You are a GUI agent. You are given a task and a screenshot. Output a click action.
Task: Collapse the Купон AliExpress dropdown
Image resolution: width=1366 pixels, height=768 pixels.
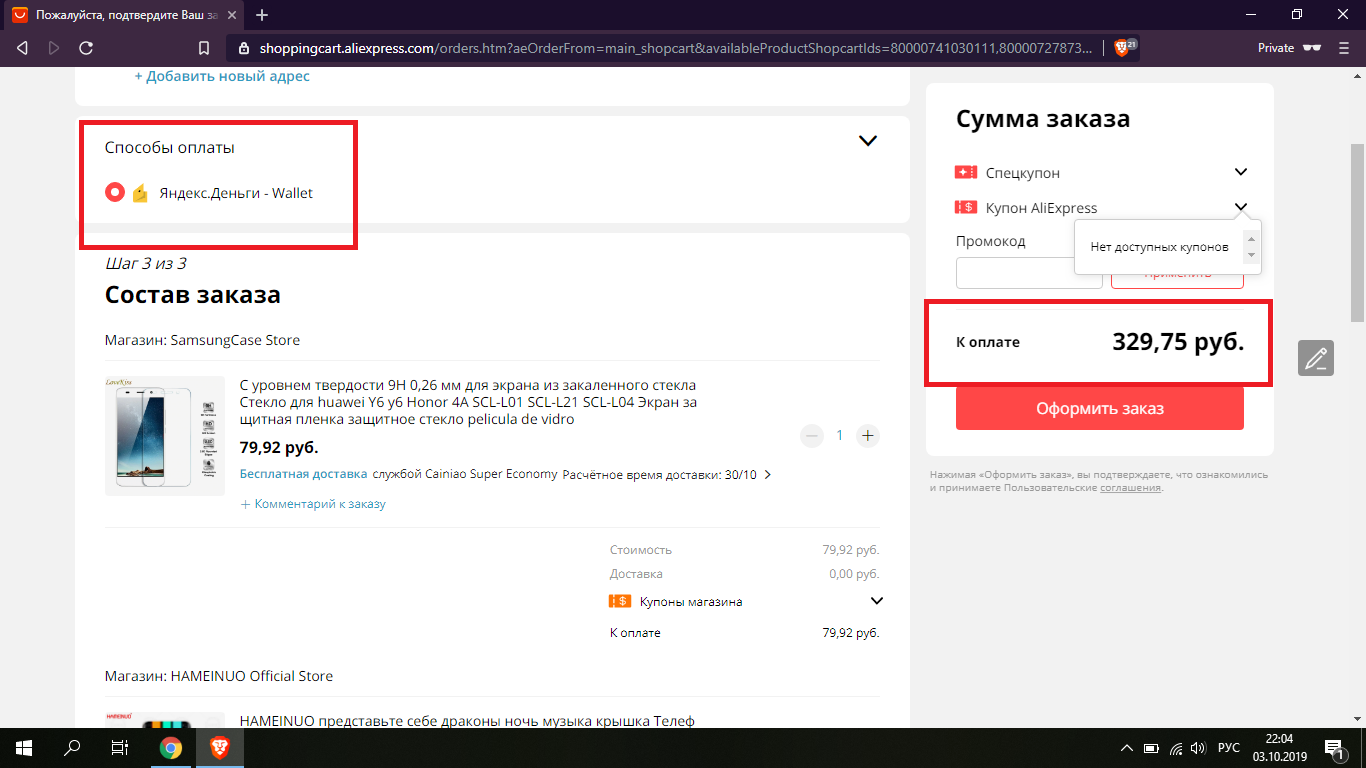pyautogui.click(x=1241, y=208)
